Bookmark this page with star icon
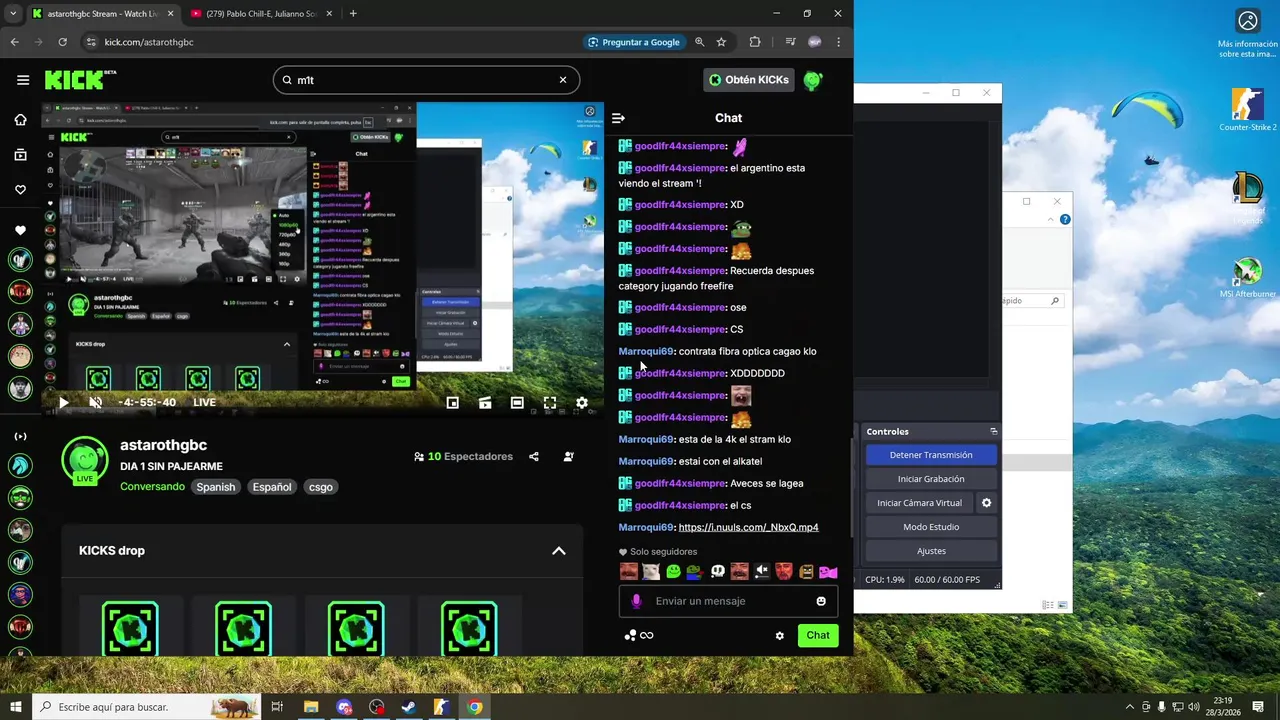The image size is (1280, 720). 721,42
